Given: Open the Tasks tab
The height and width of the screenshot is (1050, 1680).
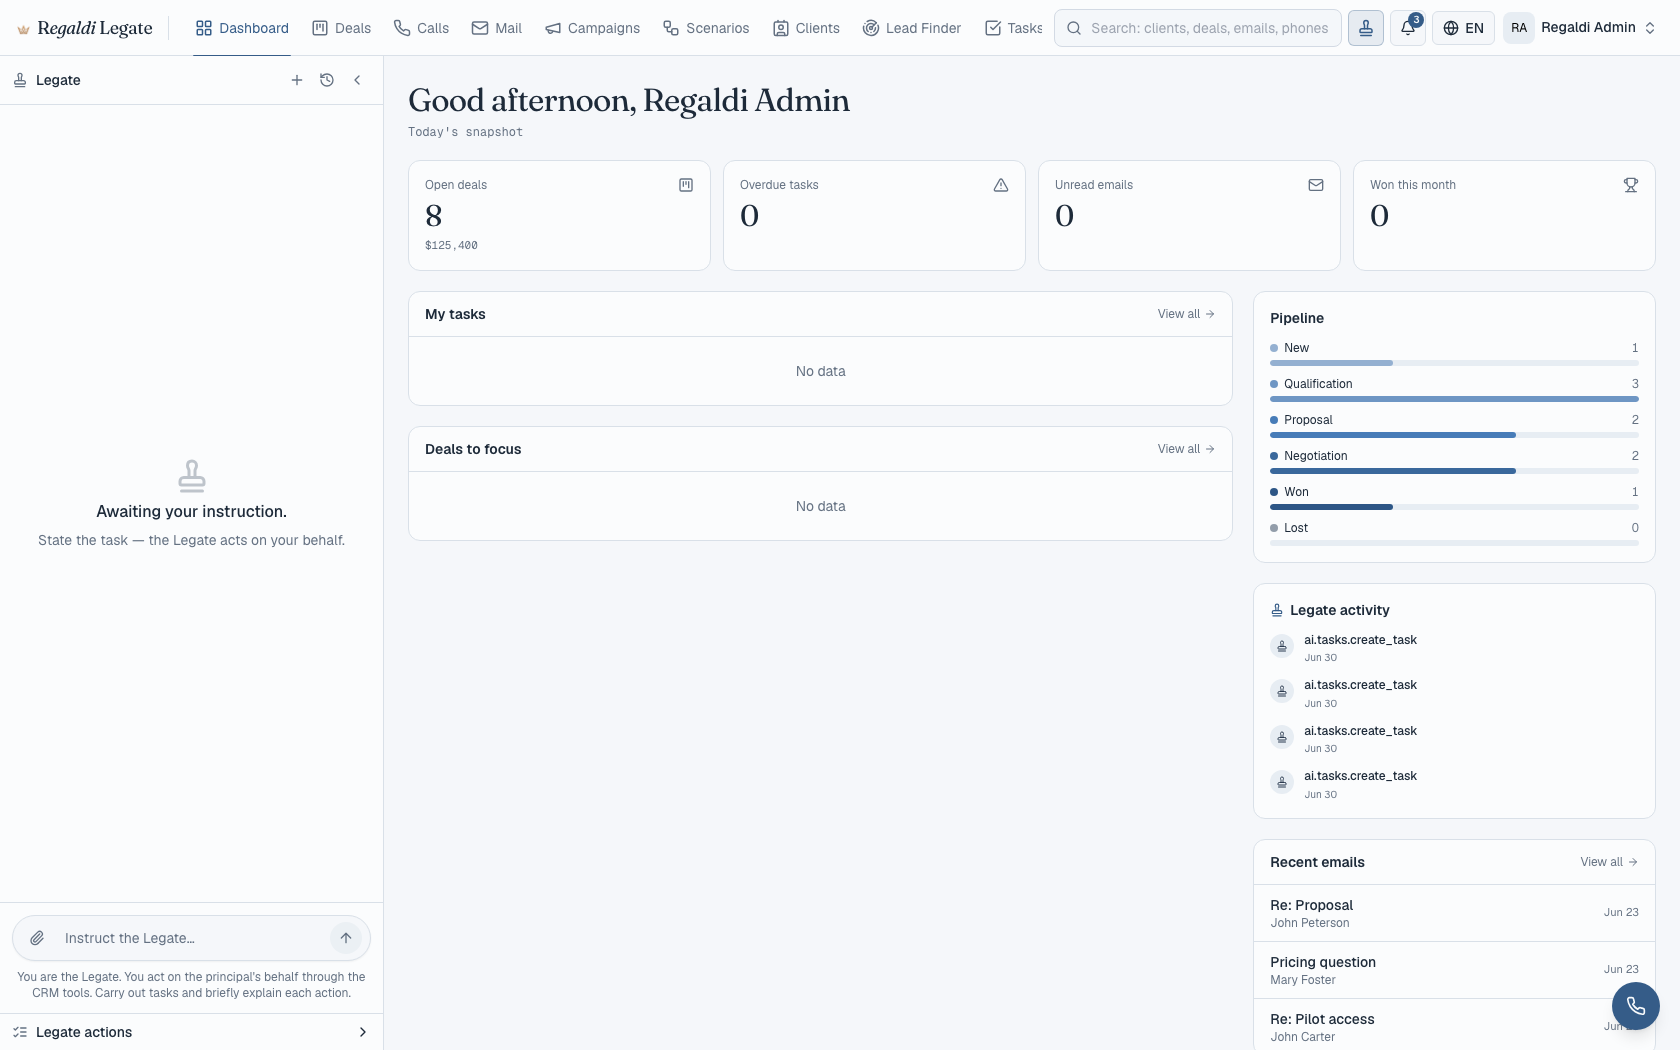Looking at the screenshot, I should click(1013, 28).
